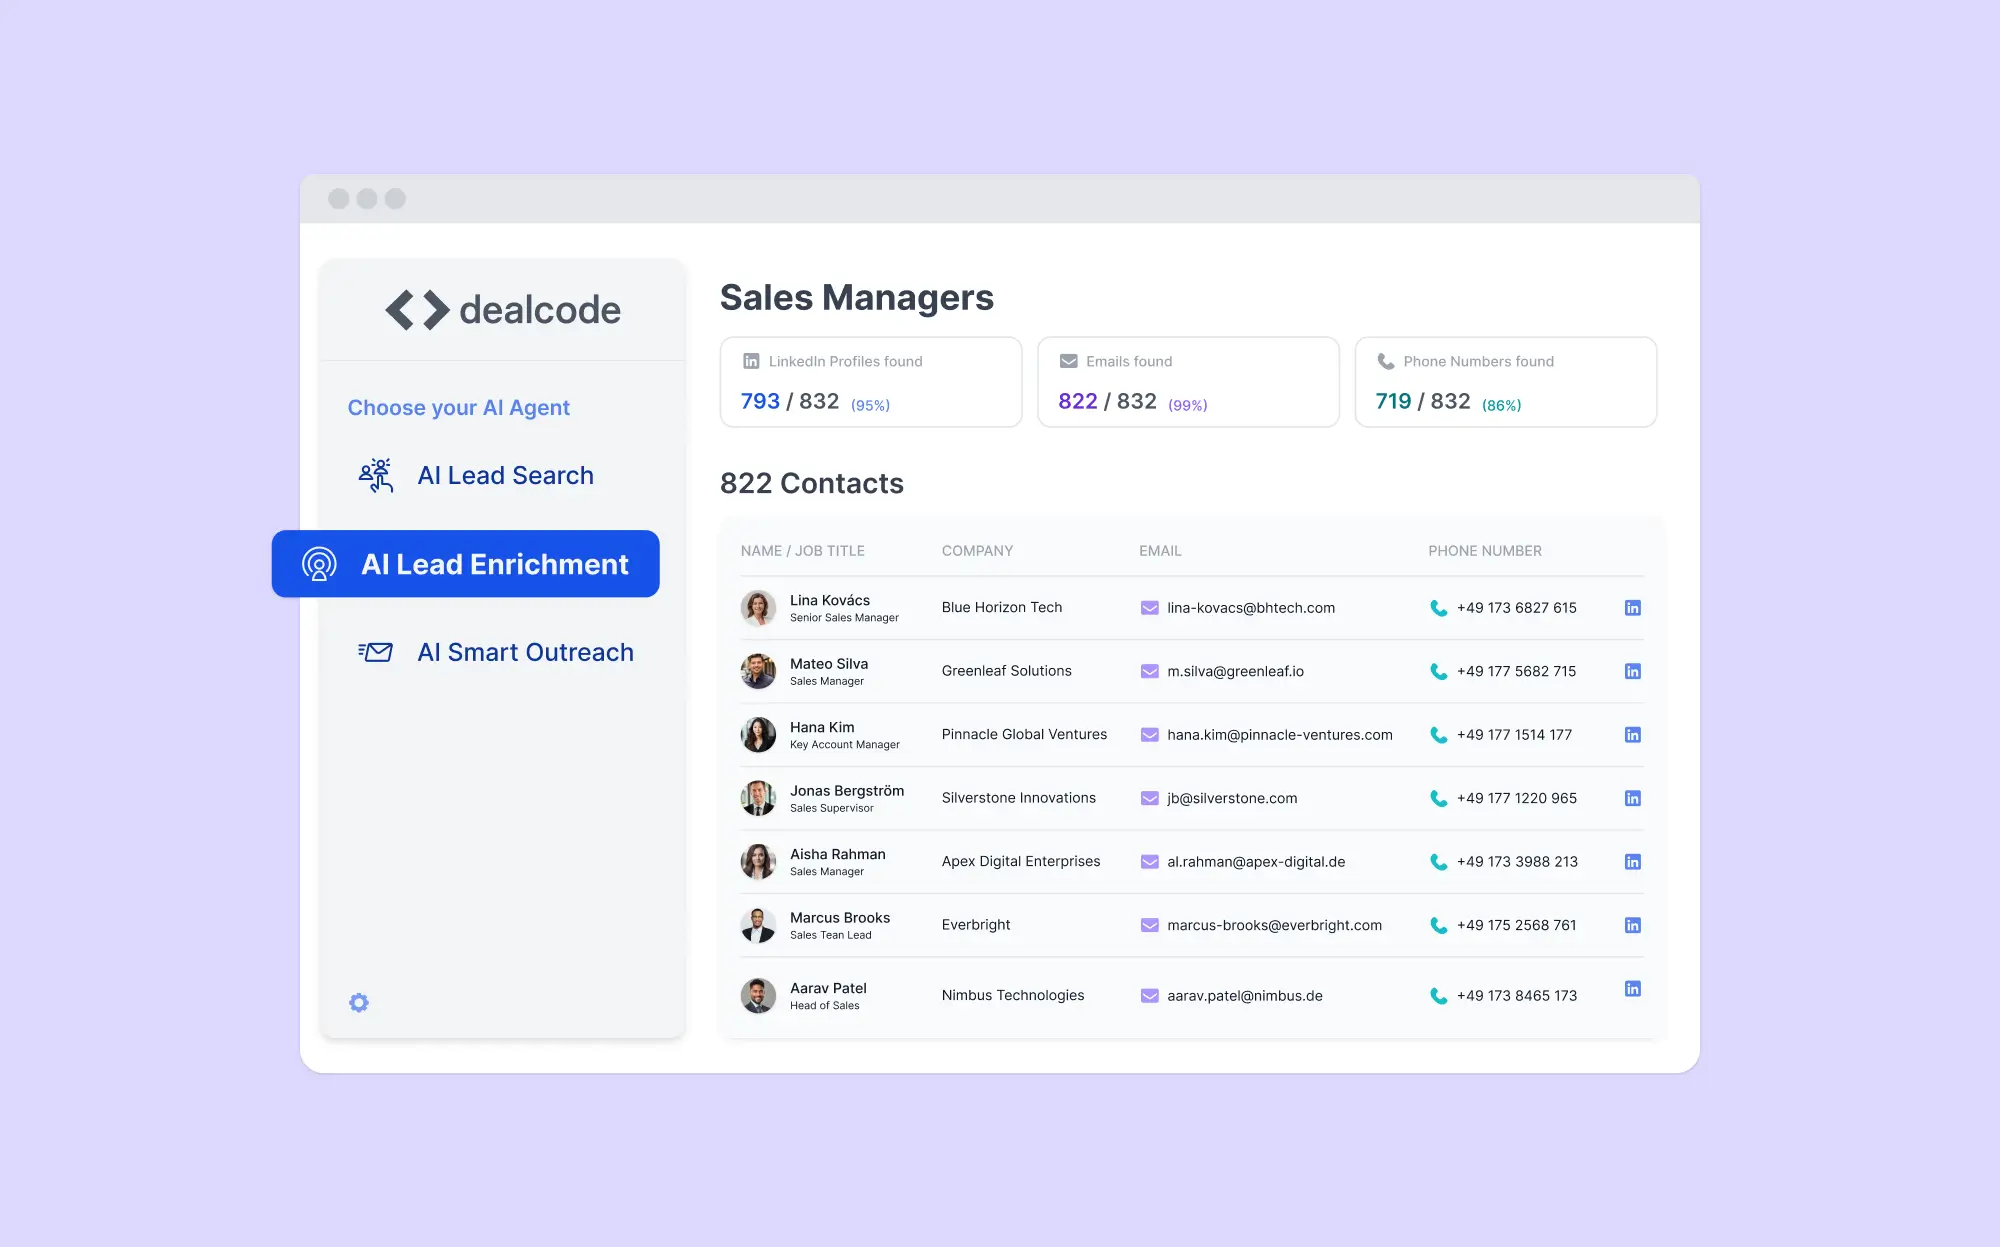Open AI Smart Outreach
The height and width of the screenshot is (1247, 2000).
[x=525, y=651]
